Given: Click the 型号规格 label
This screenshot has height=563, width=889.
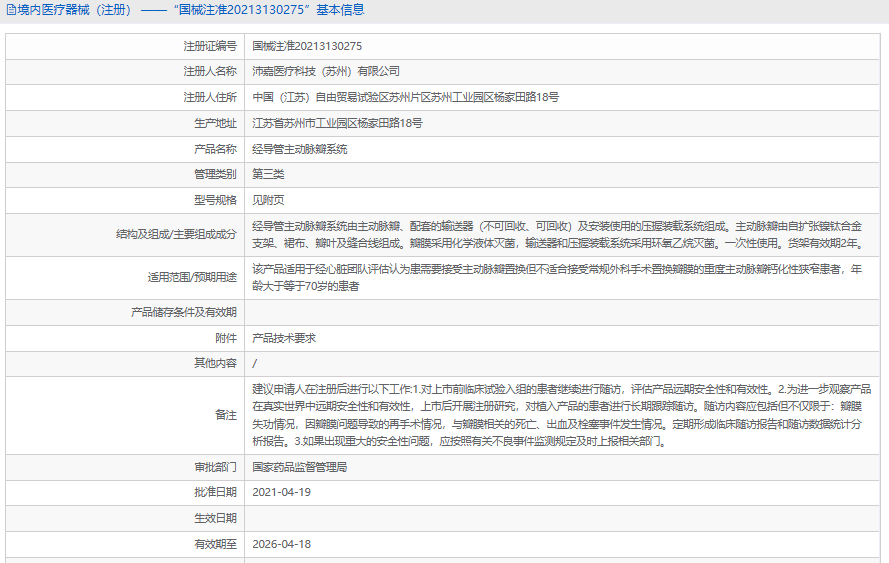Looking at the screenshot, I should click(215, 200).
